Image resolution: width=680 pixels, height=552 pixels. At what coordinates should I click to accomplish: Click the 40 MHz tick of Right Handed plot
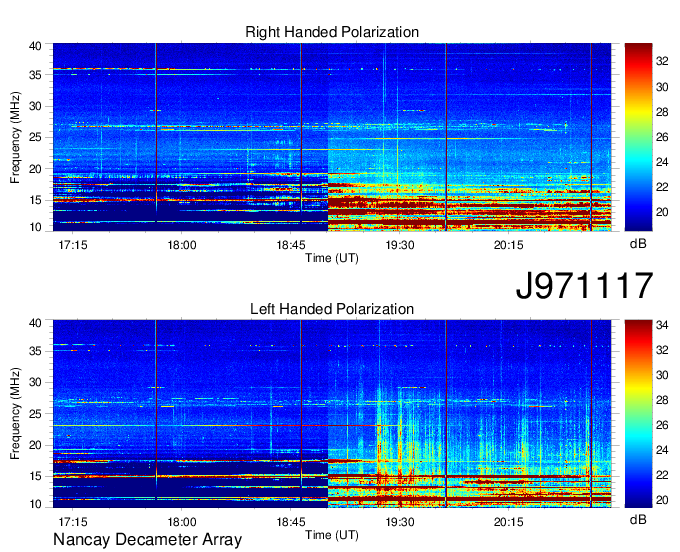point(35,46)
